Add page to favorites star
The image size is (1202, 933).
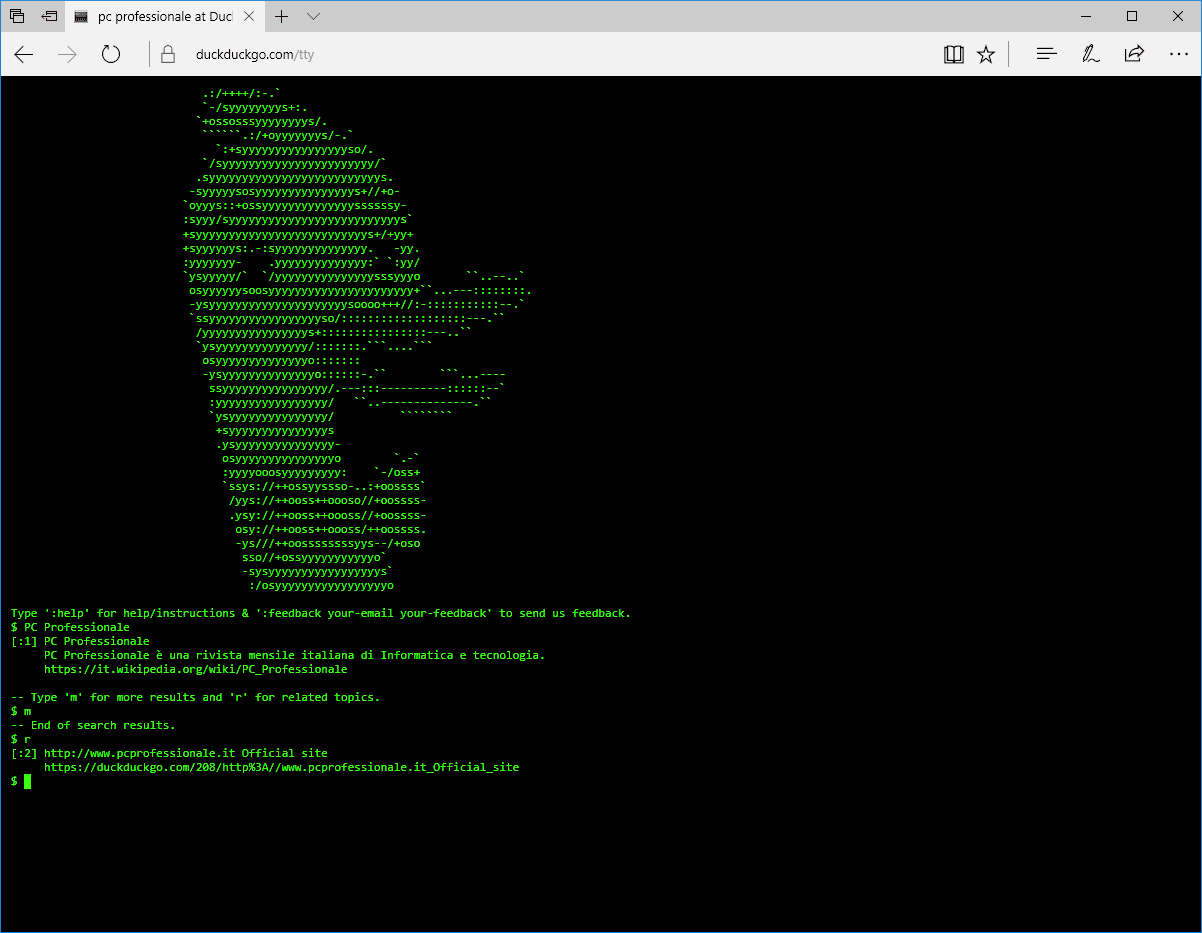pos(986,55)
